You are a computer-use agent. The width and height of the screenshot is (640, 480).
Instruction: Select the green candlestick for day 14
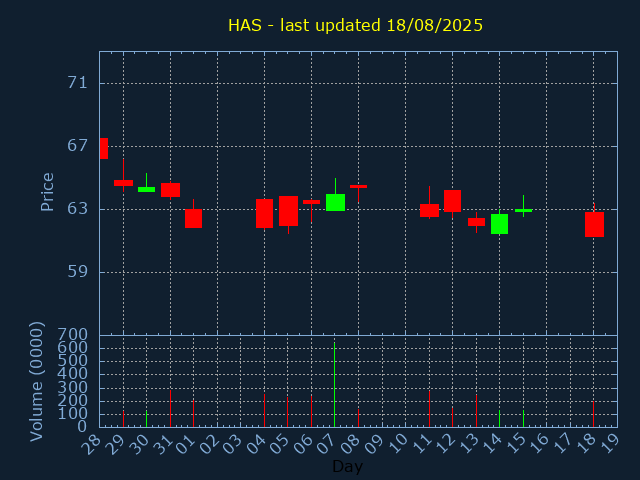pyautogui.click(x=500, y=224)
